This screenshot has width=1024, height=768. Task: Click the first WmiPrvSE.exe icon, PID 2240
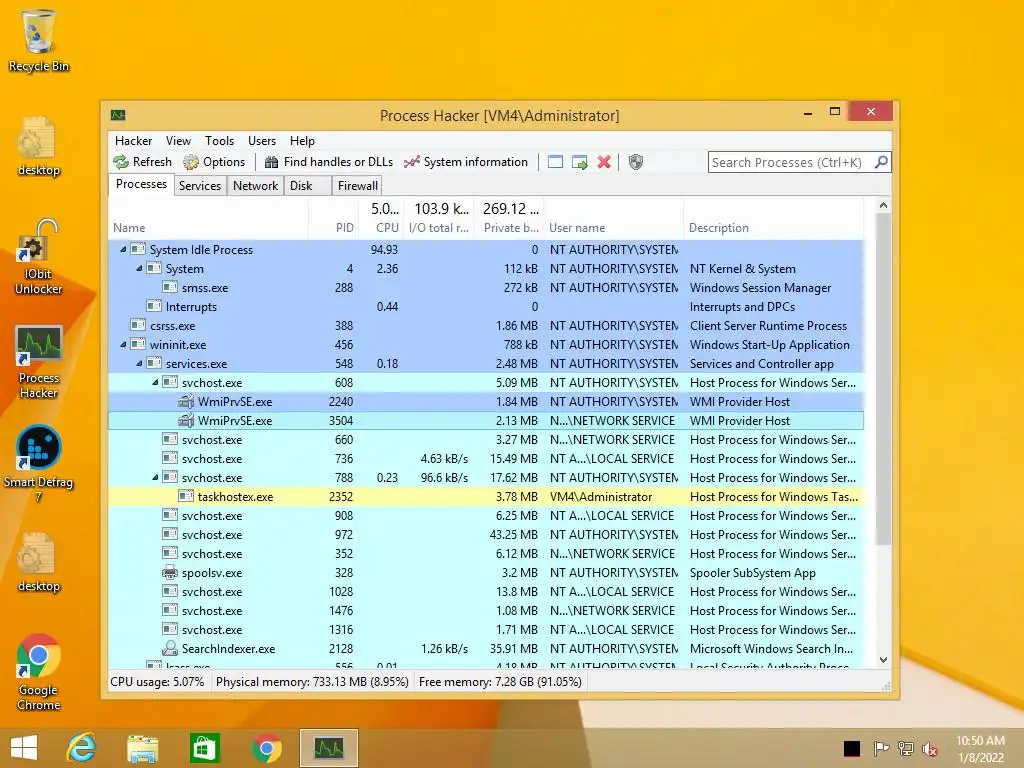click(186, 402)
